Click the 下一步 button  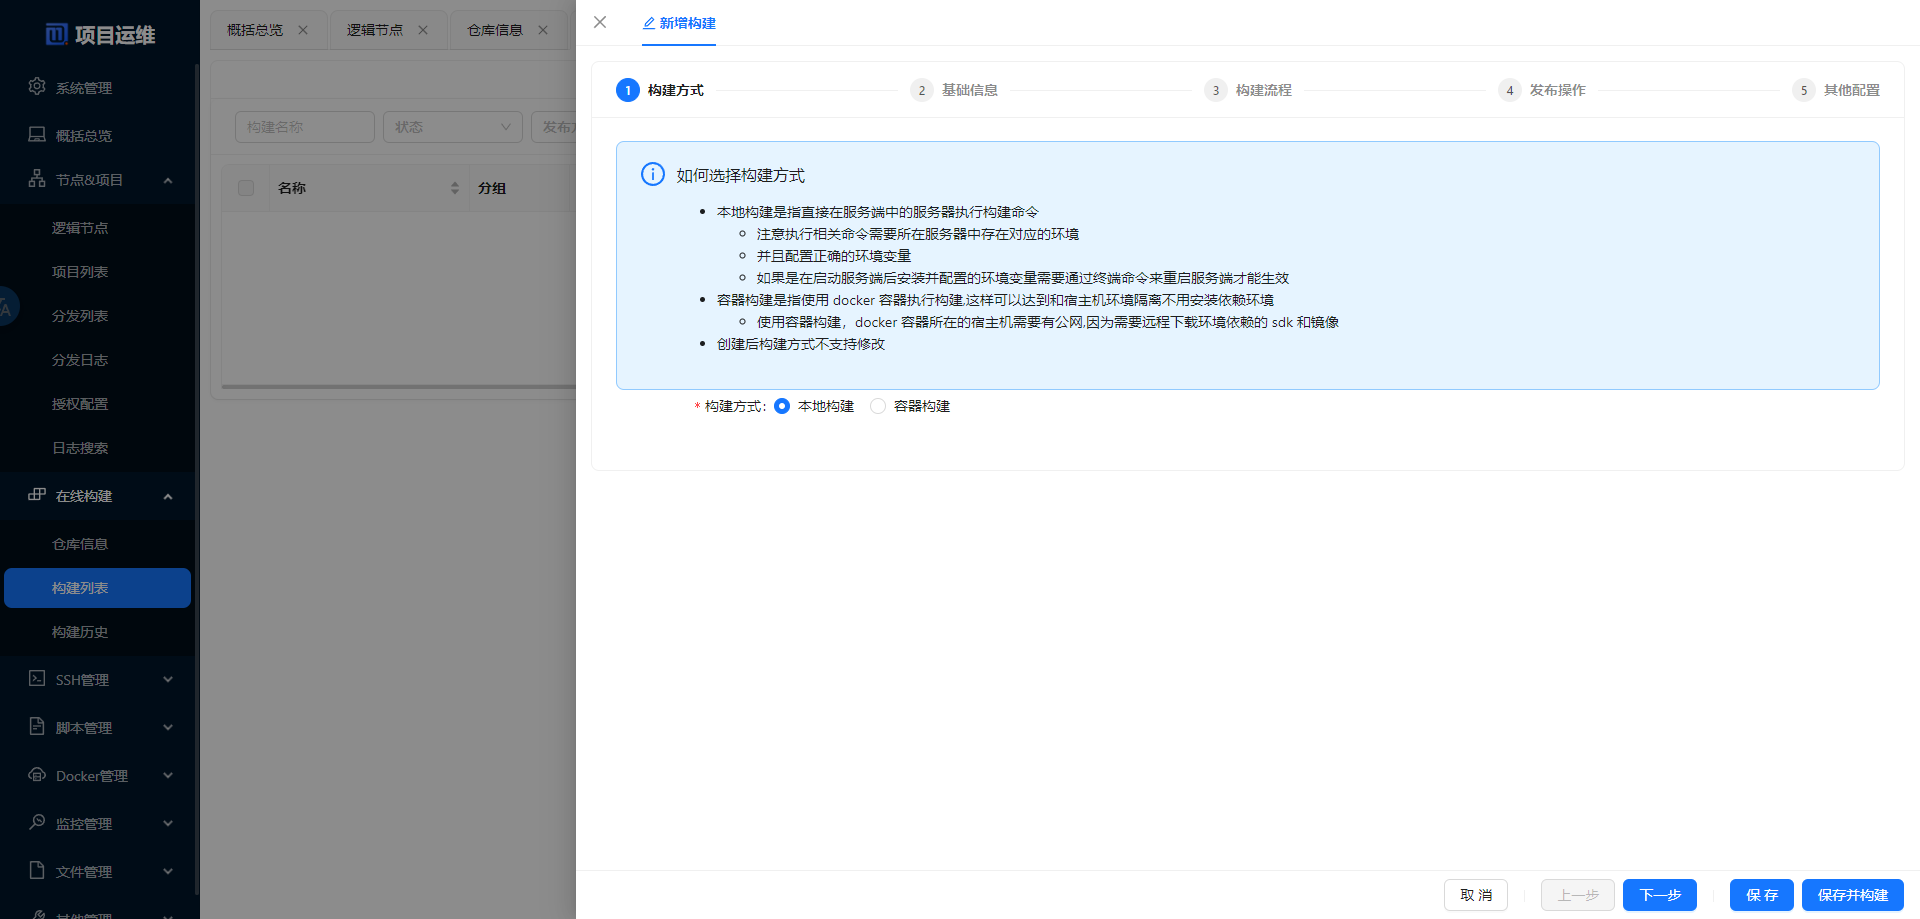1659,895
